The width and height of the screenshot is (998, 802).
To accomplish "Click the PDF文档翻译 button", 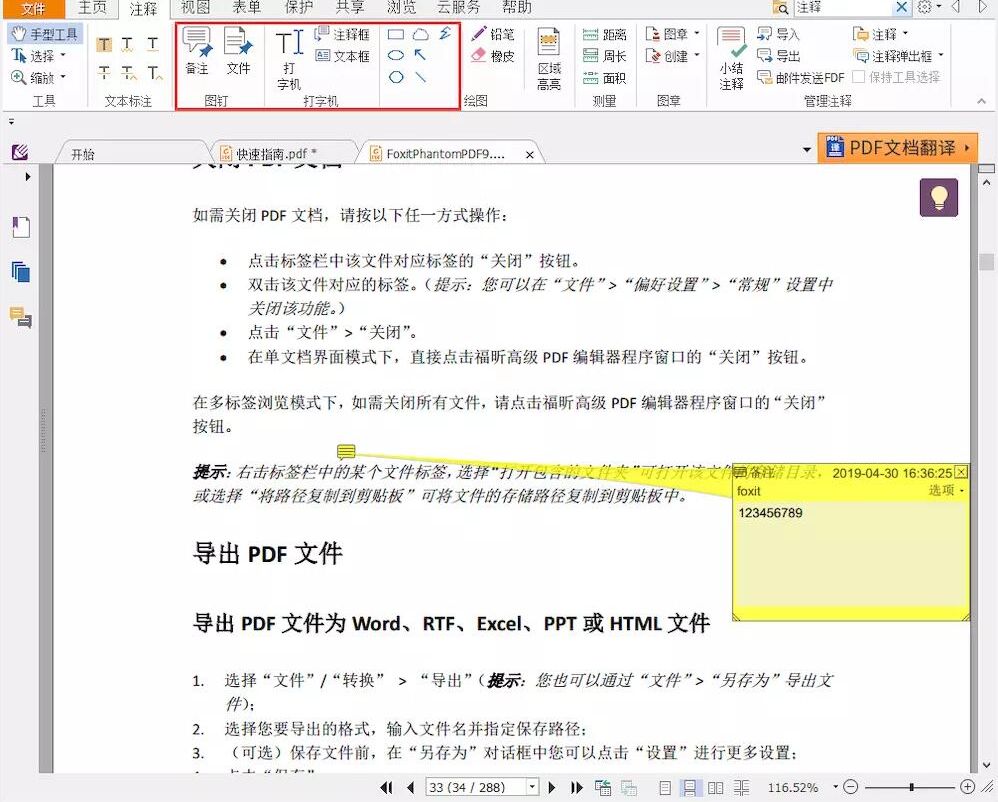I will pos(898,147).
